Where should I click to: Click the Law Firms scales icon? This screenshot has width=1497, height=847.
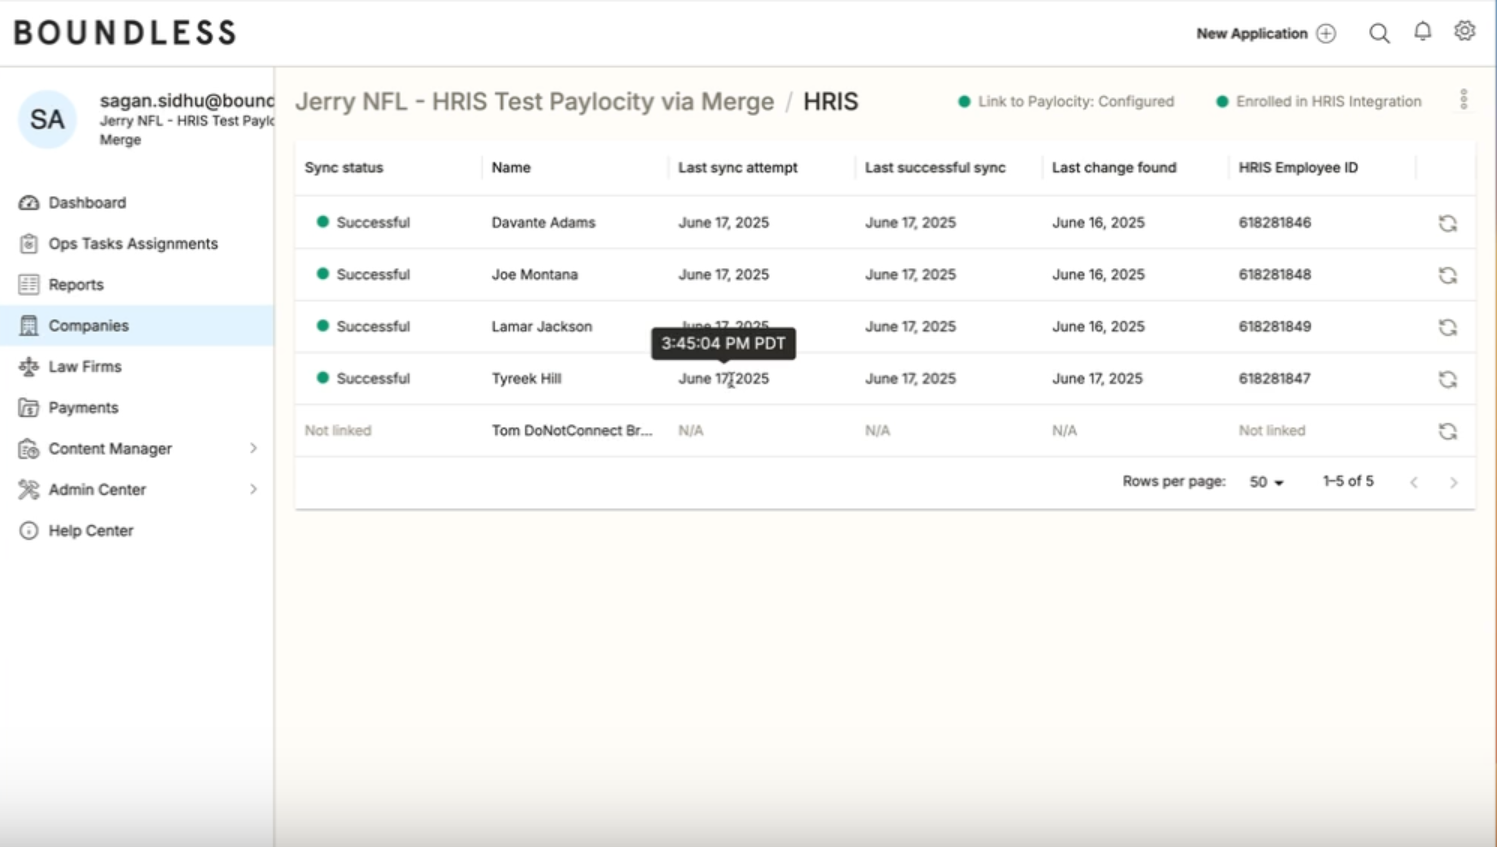click(x=29, y=366)
